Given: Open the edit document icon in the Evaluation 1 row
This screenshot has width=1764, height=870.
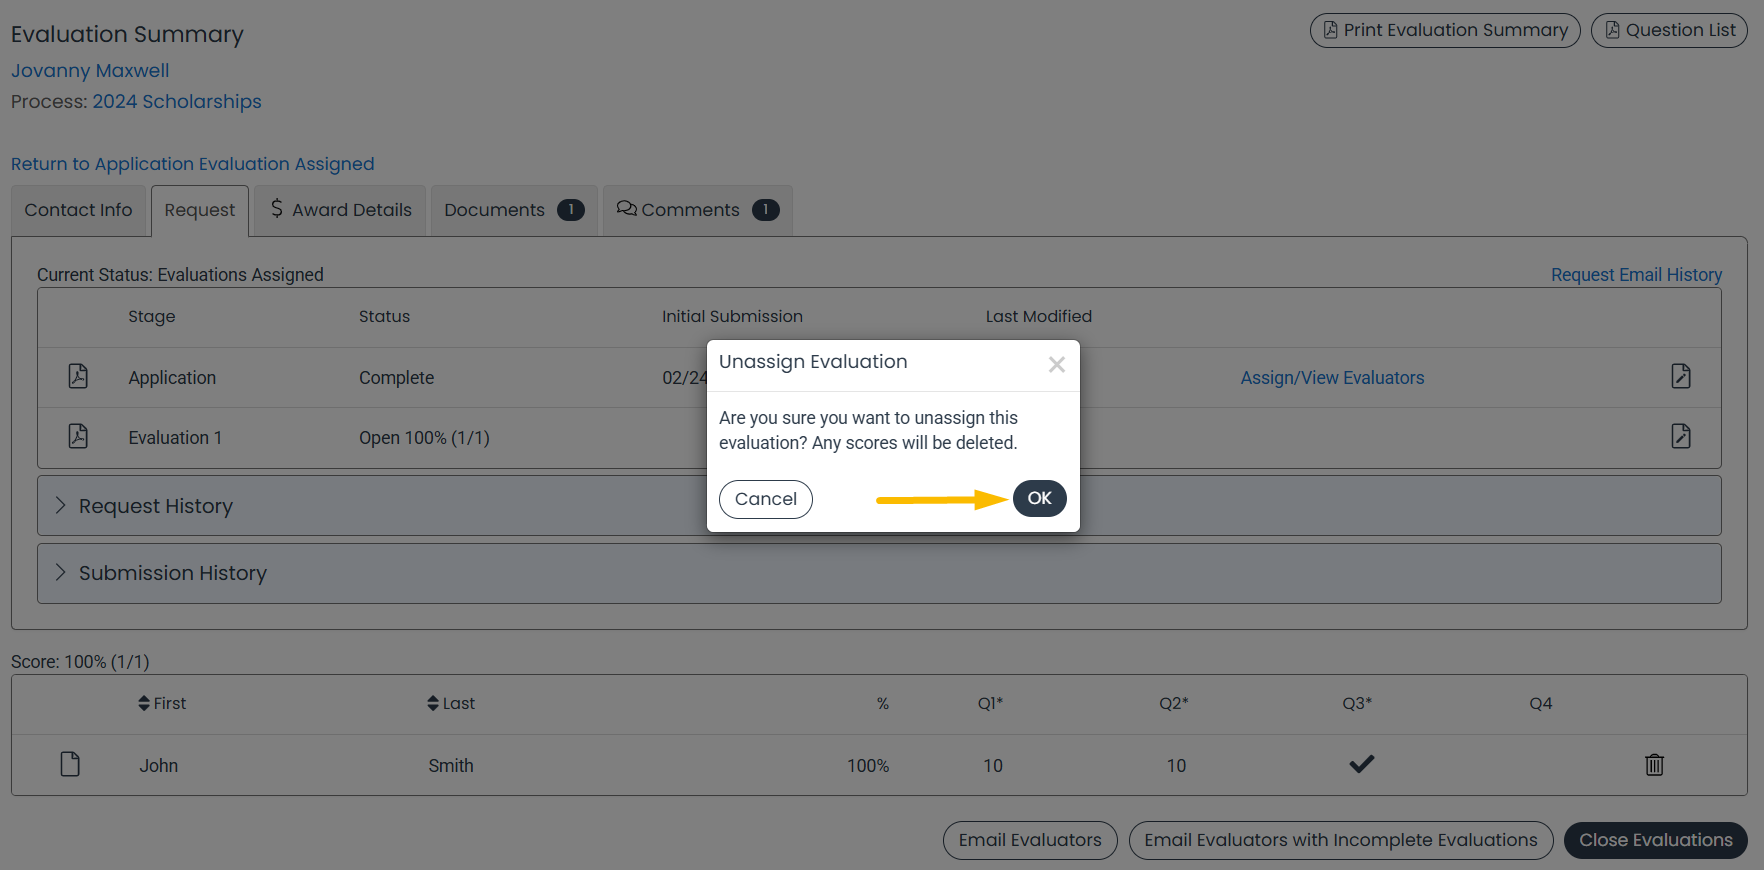Looking at the screenshot, I should tap(1681, 436).
